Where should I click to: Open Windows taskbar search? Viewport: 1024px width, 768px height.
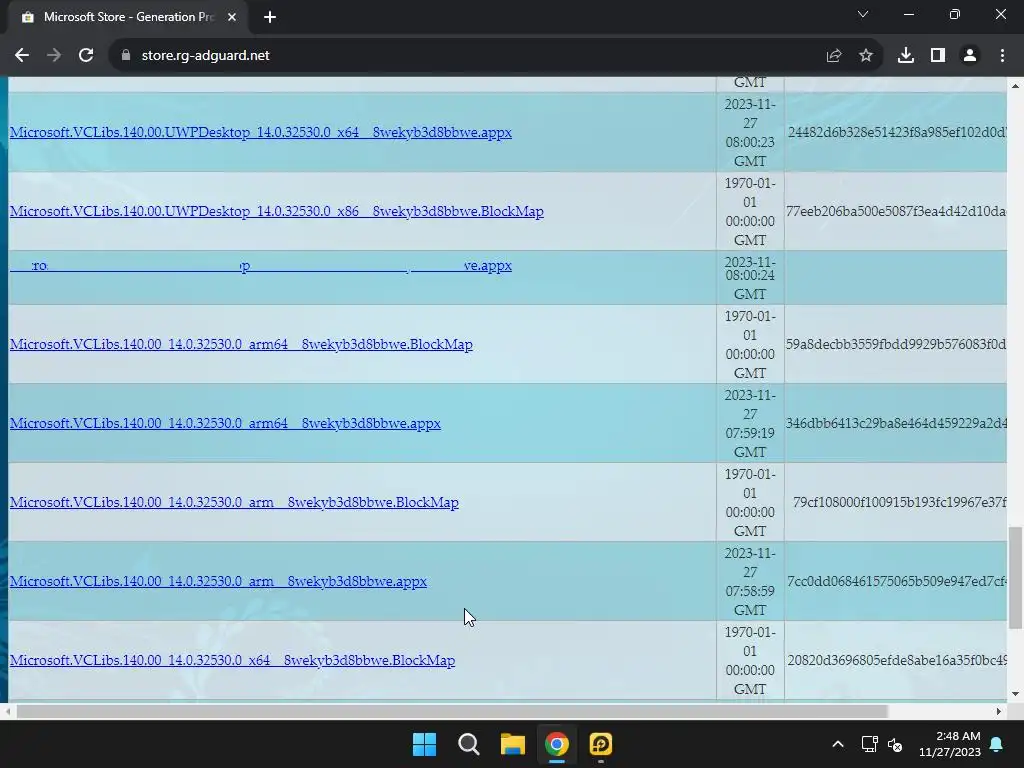pos(468,744)
